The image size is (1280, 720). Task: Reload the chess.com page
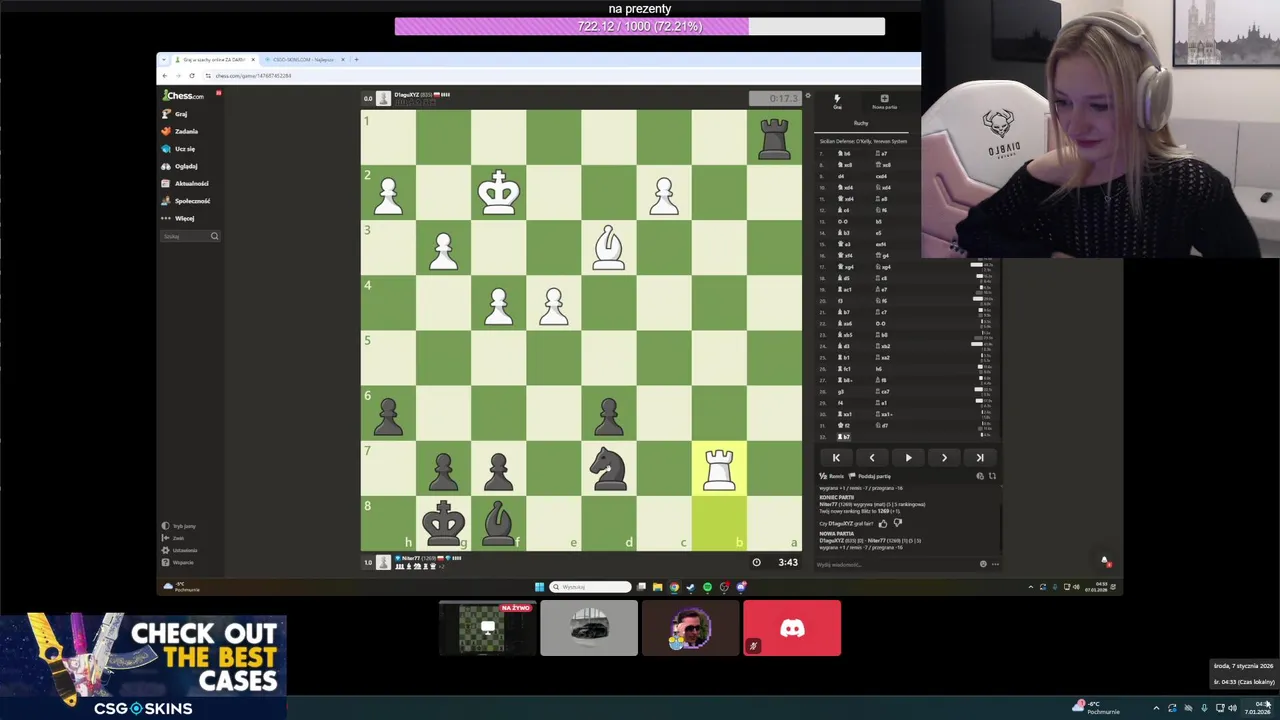click(x=193, y=76)
